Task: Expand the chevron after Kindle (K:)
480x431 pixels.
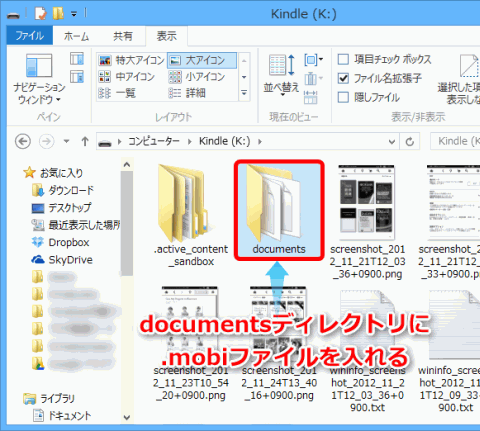Action: point(260,142)
